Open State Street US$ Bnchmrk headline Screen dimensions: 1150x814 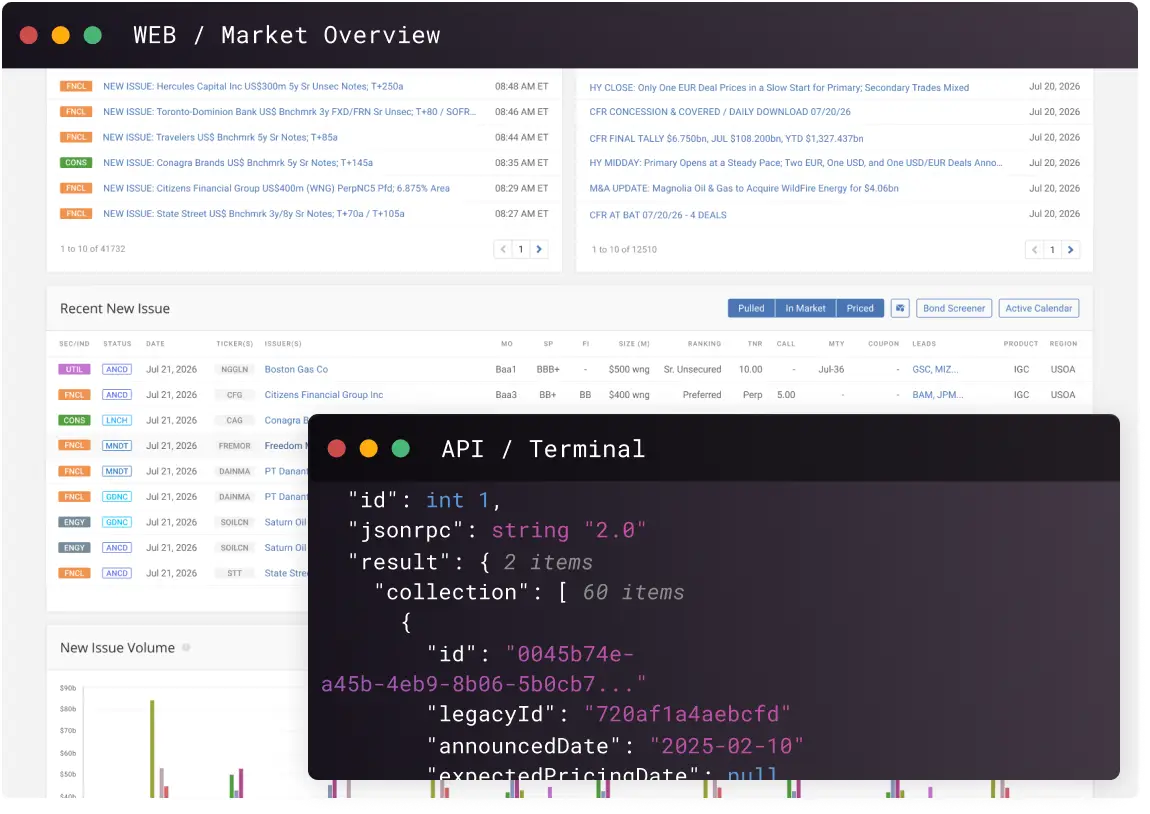255,215
